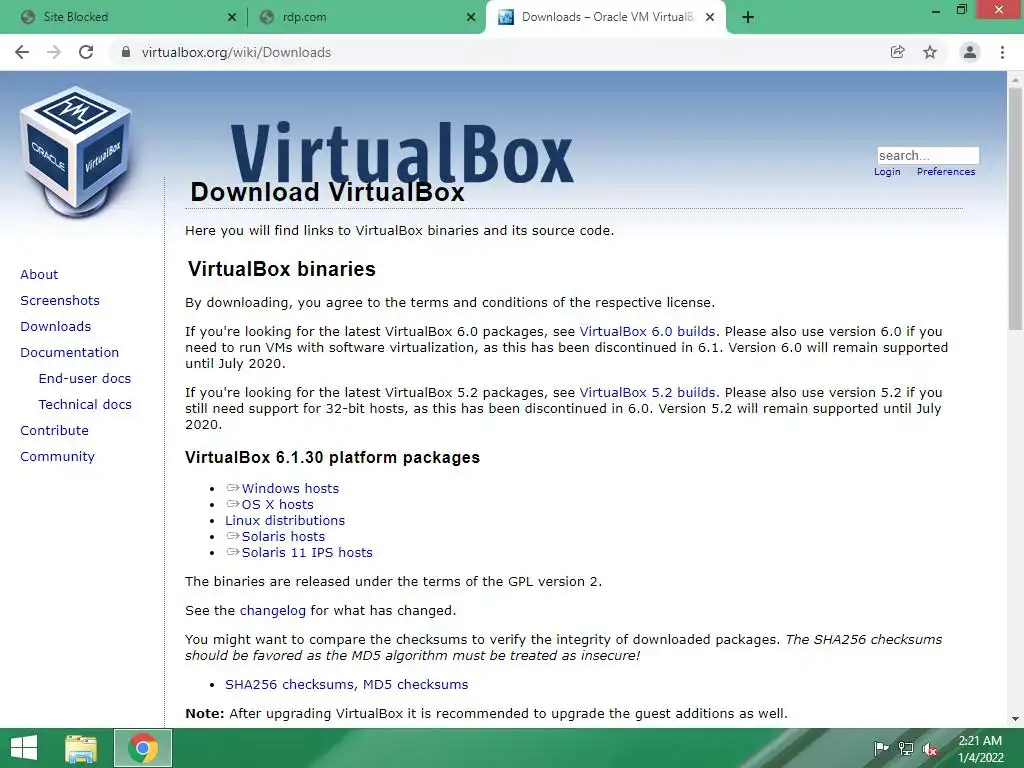Open the About sidebar link
Screen dimensions: 1024x768
tap(39, 274)
